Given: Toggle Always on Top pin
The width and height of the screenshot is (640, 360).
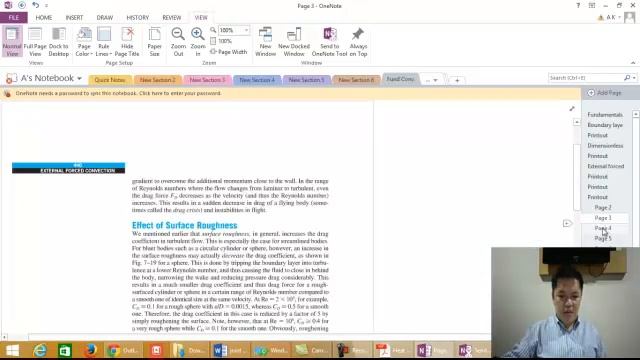Looking at the screenshot, I should 358,42.
